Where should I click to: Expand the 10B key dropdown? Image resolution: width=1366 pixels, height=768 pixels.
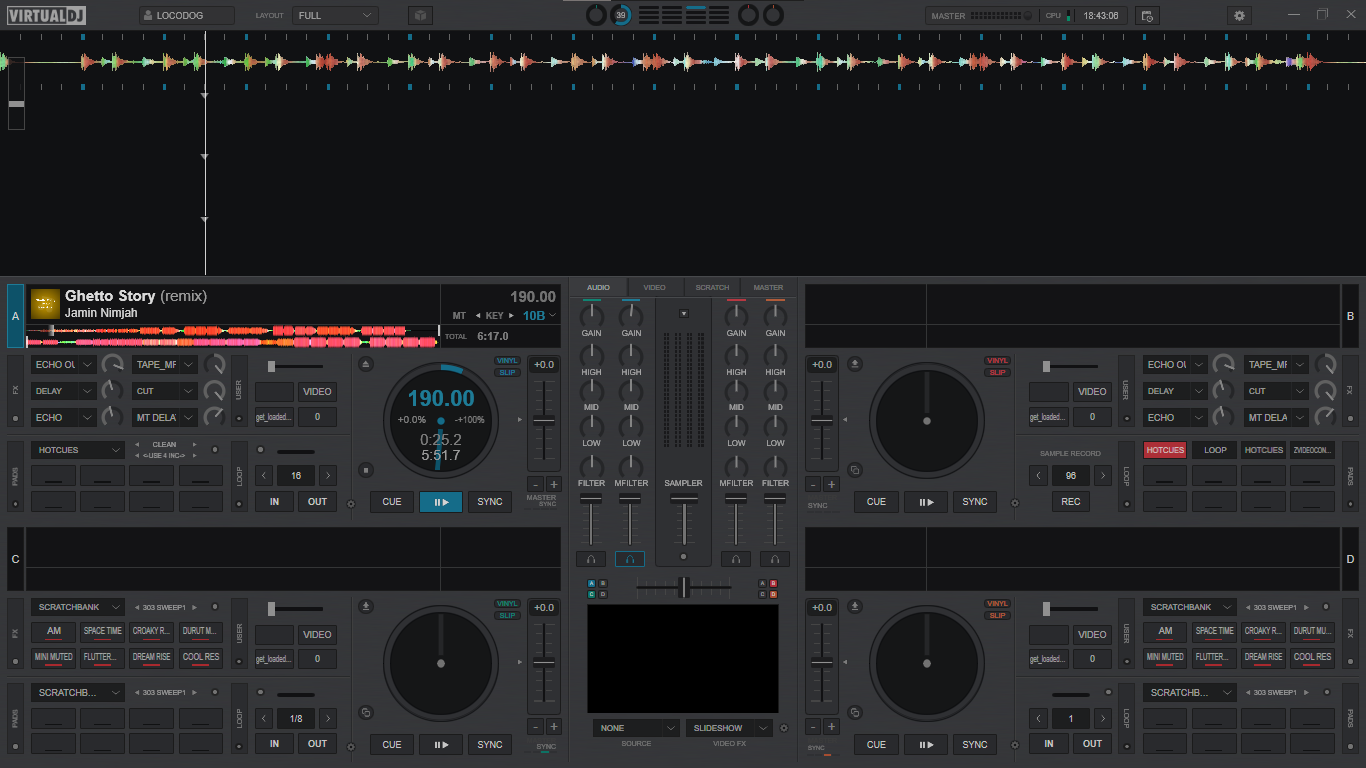coord(540,316)
